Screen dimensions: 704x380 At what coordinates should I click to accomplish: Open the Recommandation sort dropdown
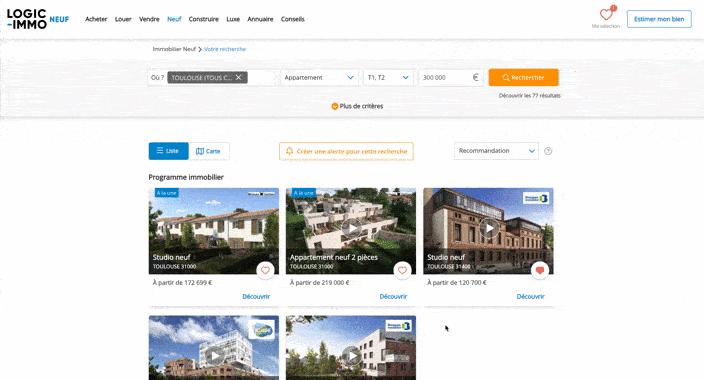(496, 151)
